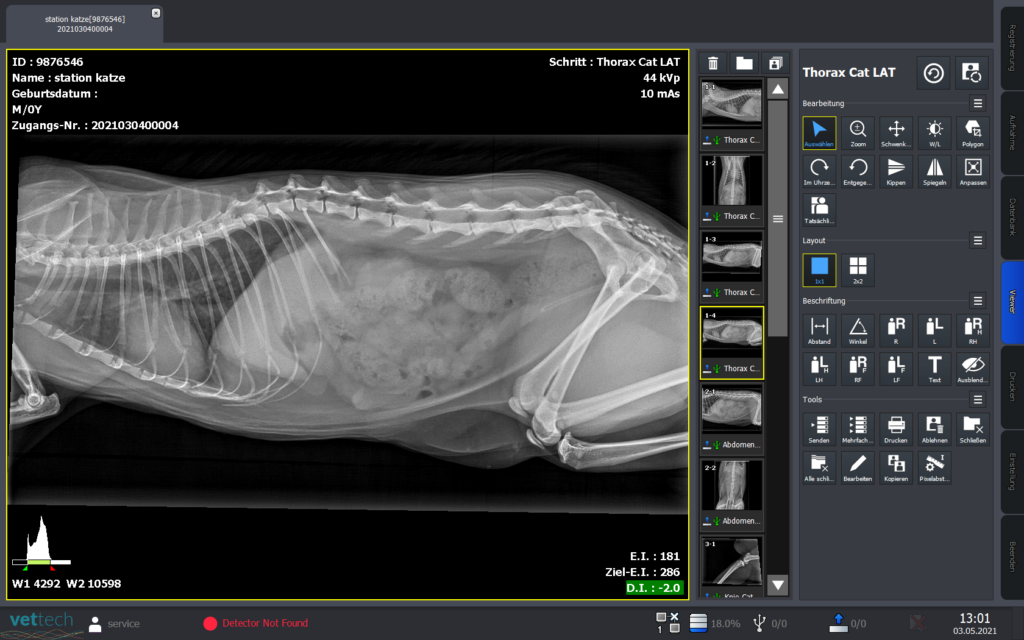Activate the Zoom magnifier tool
This screenshot has width=1024, height=640.
pos(857,133)
